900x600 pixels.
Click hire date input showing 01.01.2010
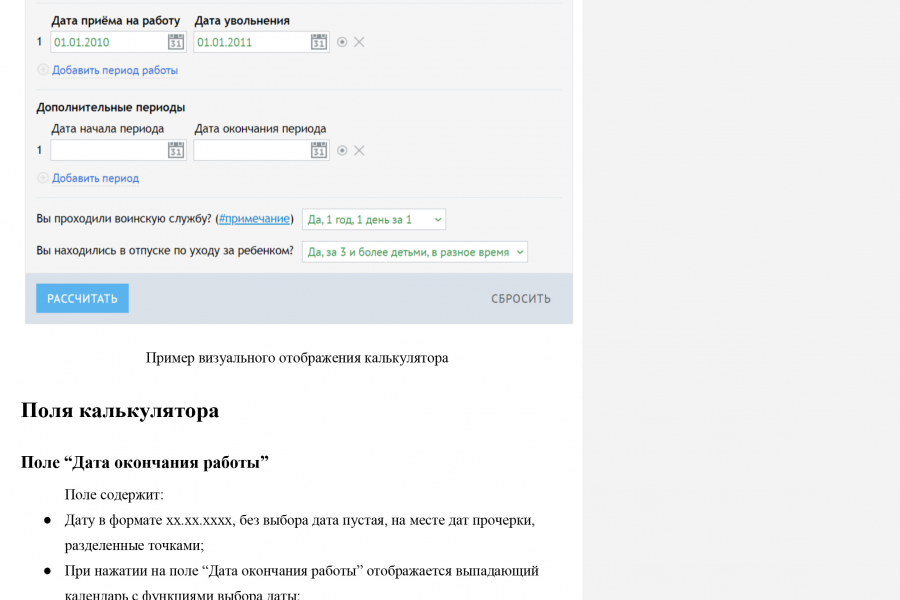(108, 42)
